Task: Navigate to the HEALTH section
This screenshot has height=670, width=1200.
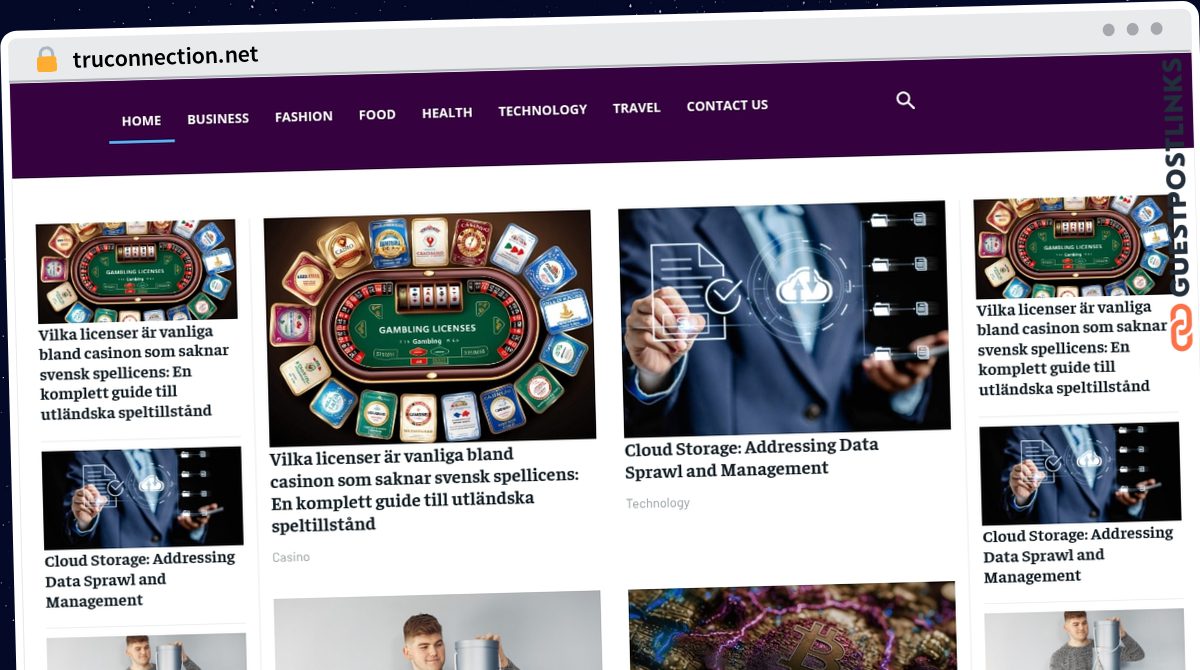Action: 447,113
